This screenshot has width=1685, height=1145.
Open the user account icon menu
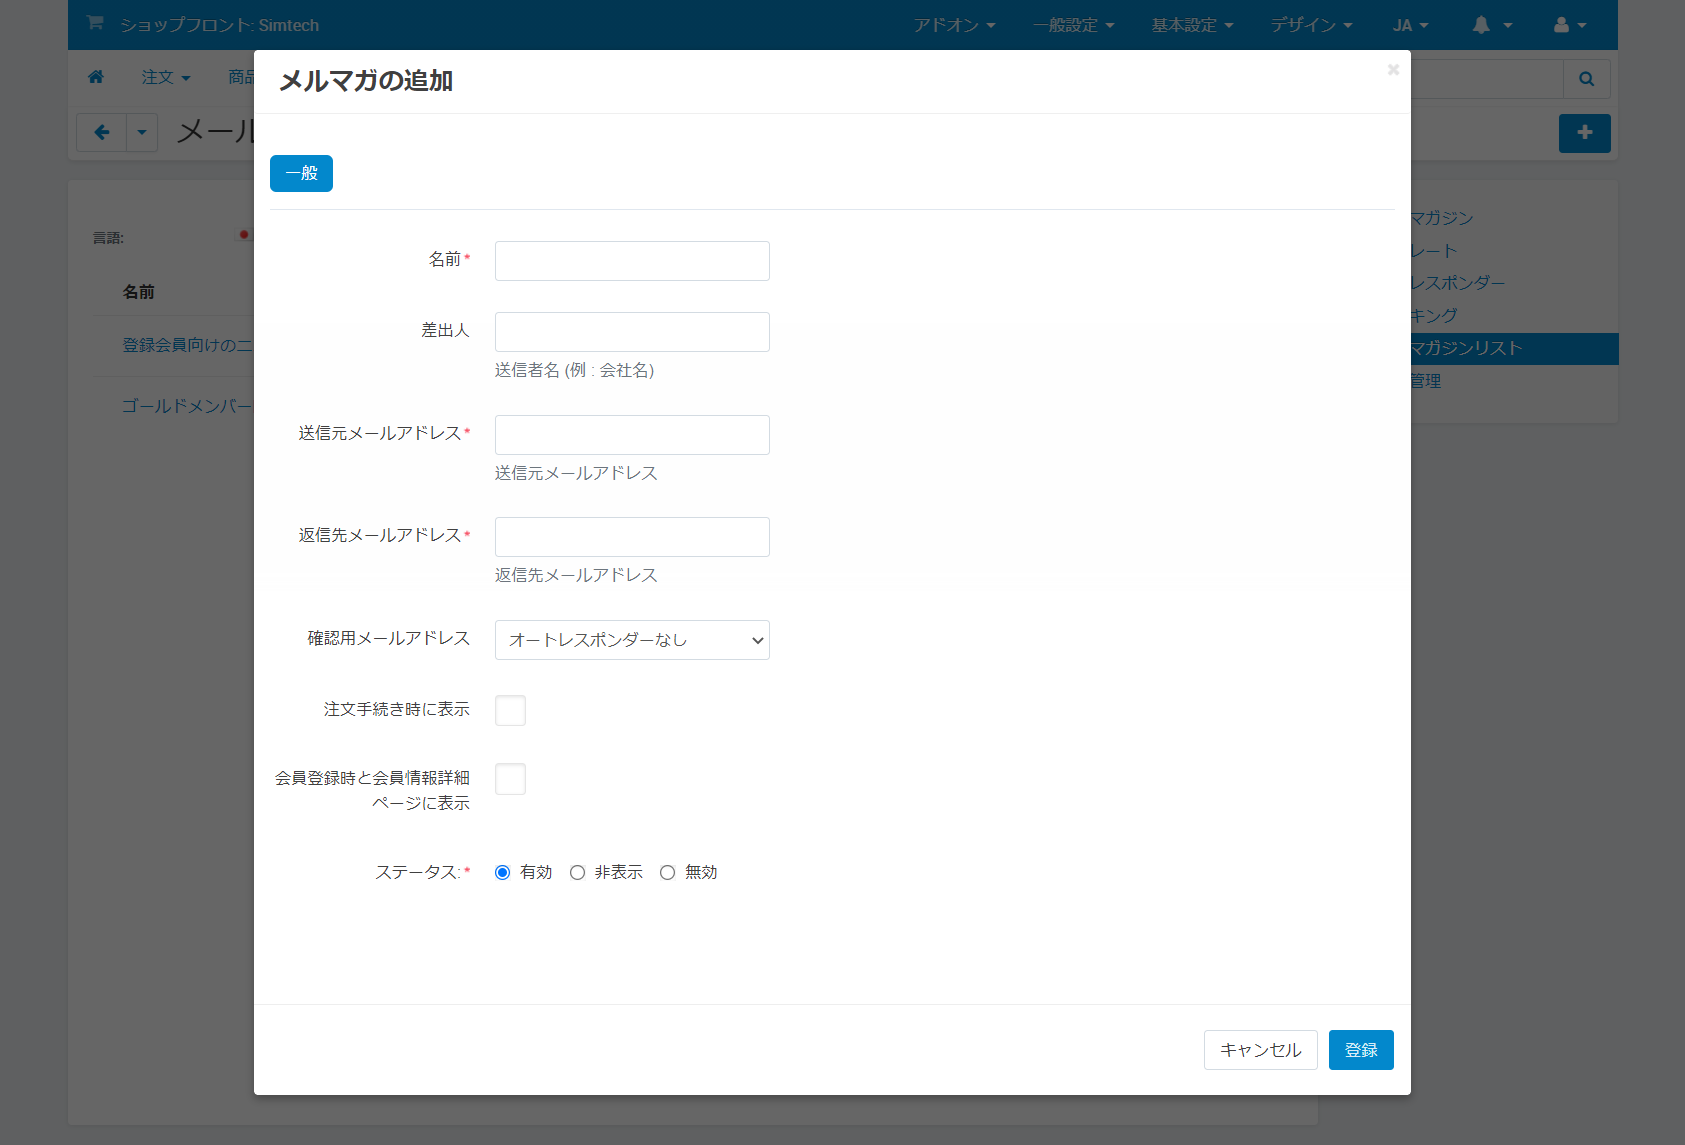(1570, 25)
